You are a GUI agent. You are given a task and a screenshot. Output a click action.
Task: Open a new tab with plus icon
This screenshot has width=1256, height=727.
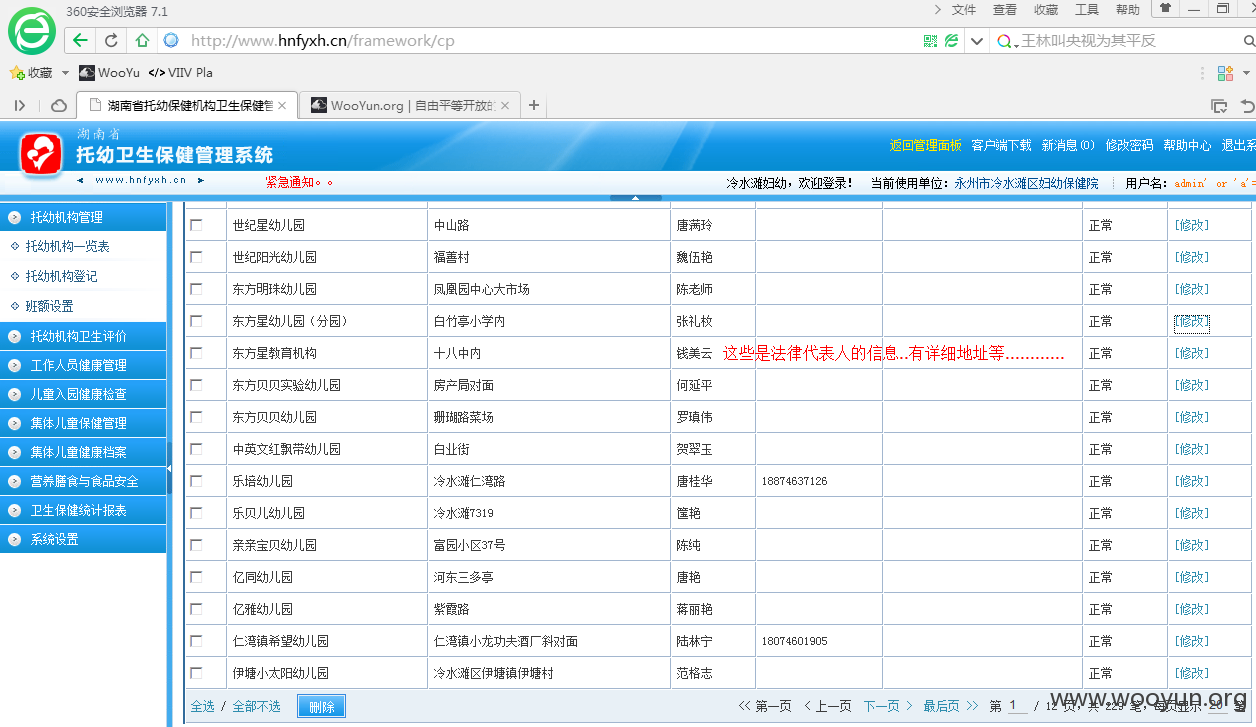[x=534, y=105]
